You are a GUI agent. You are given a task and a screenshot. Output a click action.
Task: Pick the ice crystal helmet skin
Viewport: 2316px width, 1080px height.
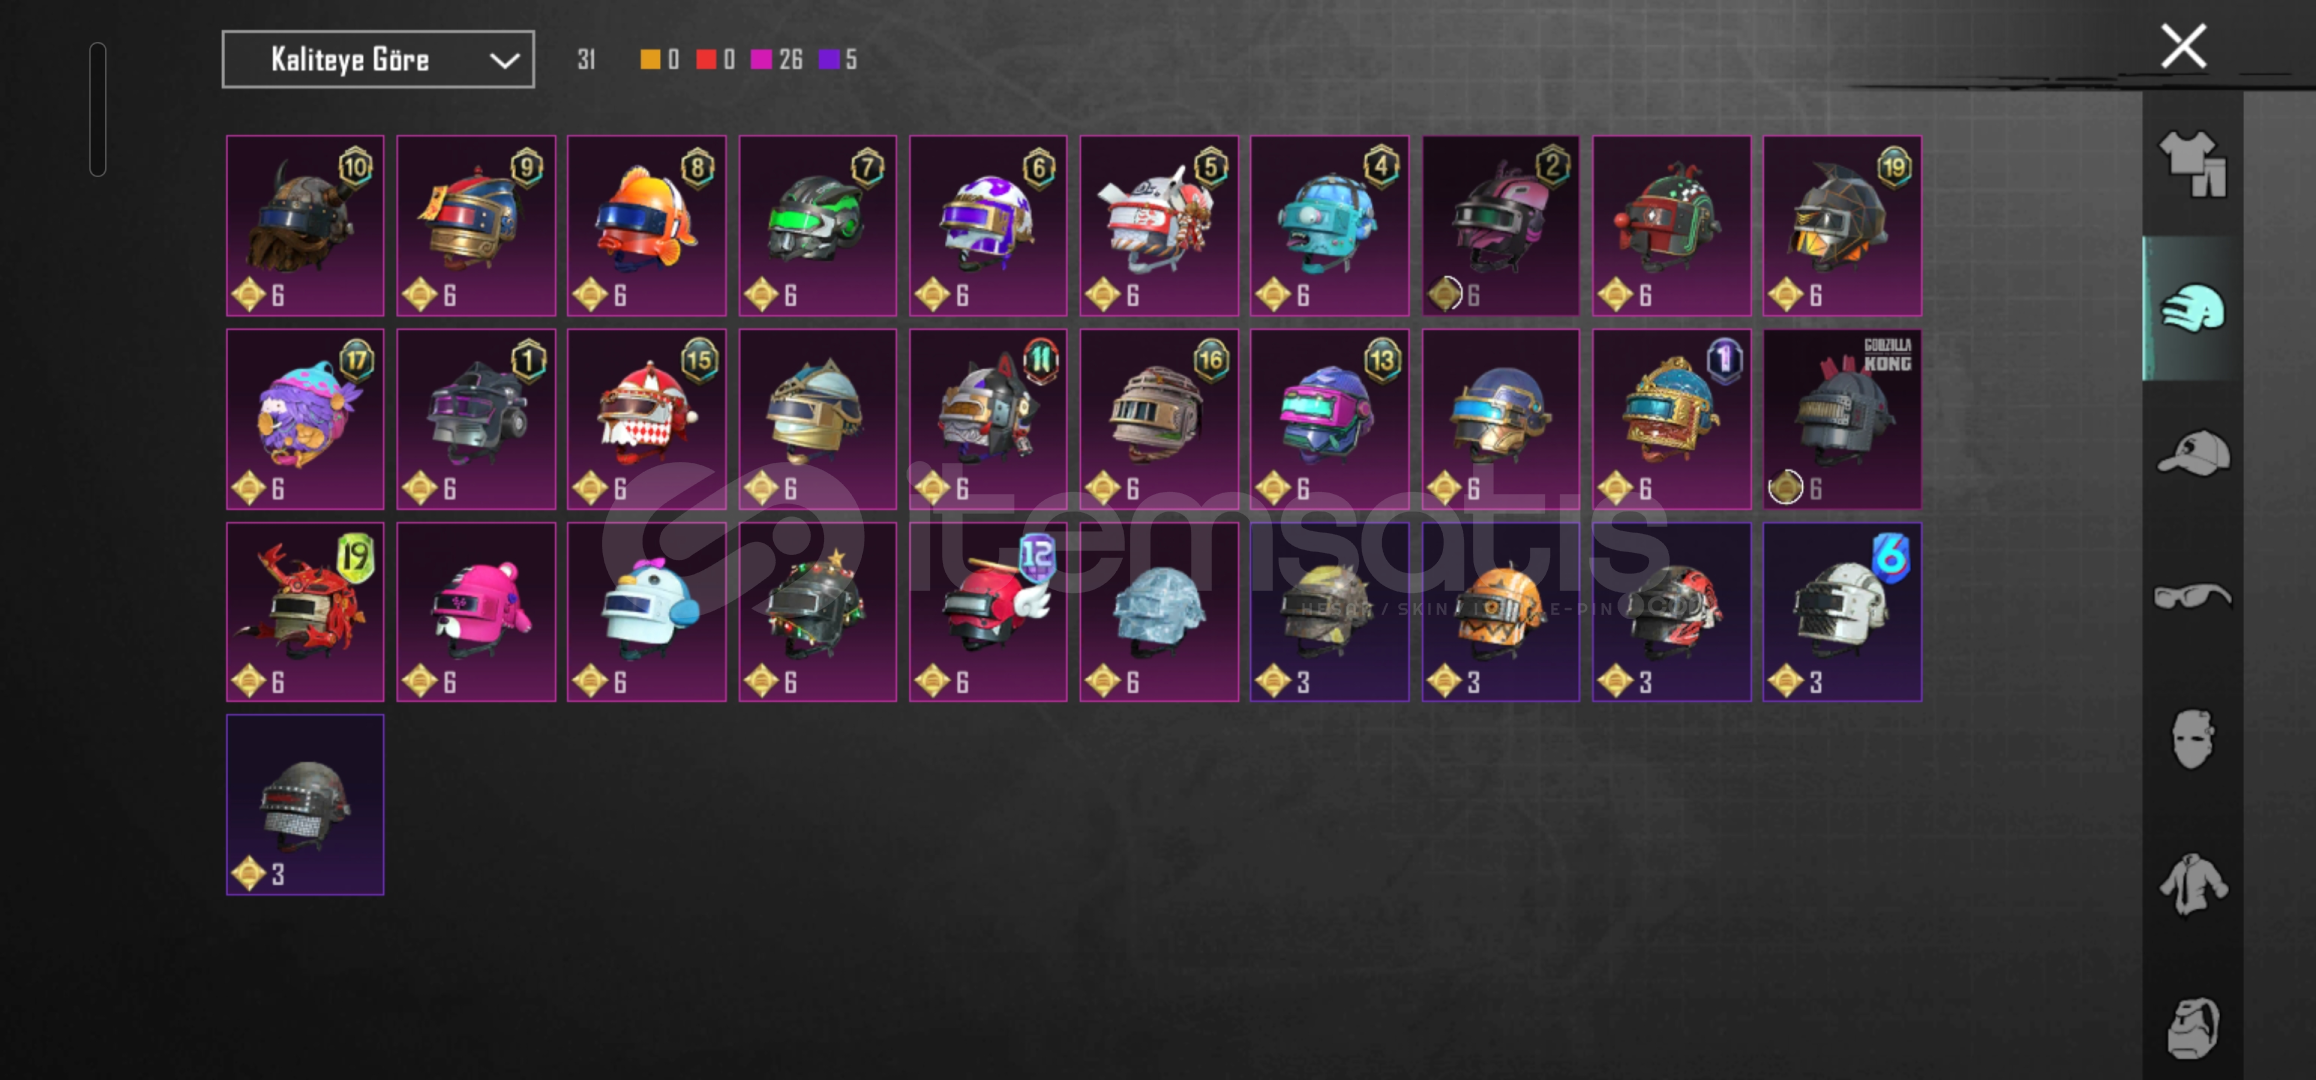coord(1159,612)
